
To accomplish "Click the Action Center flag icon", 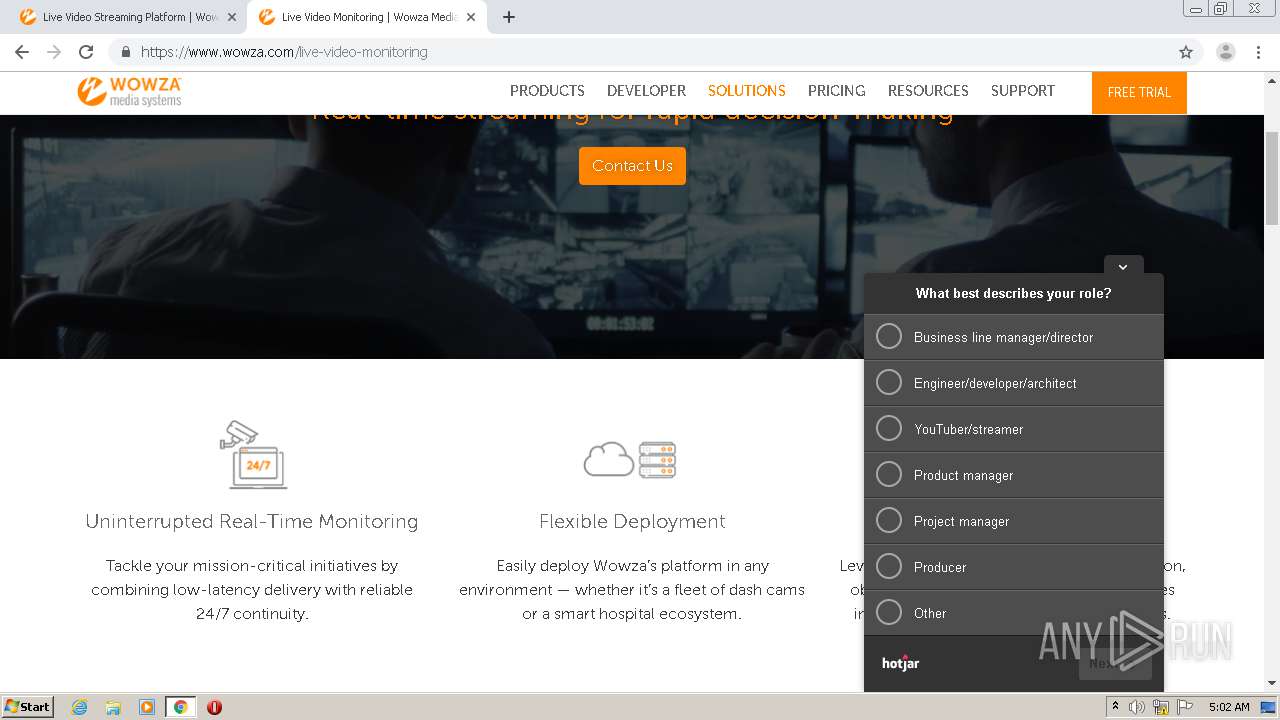I will [x=1184, y=707].
